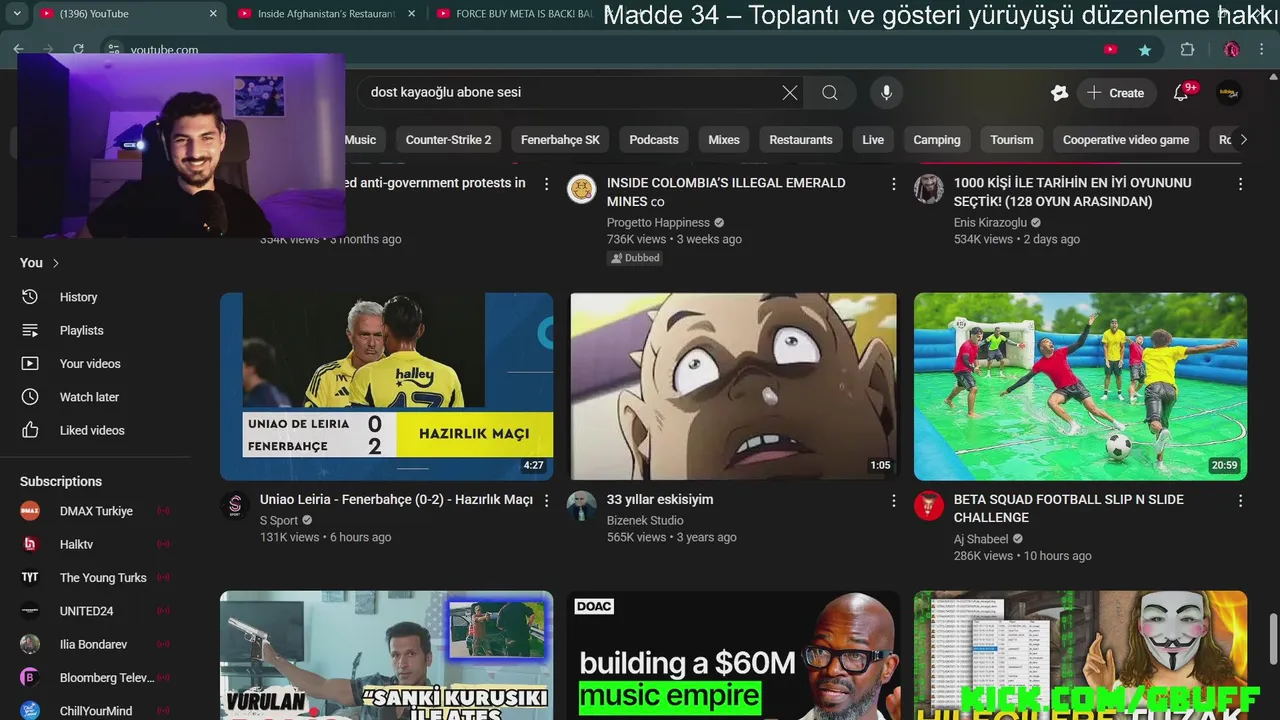The height and width of the screenshot is (720, 1280).
Task: Click the Create button
Action: pos(1115,92)
